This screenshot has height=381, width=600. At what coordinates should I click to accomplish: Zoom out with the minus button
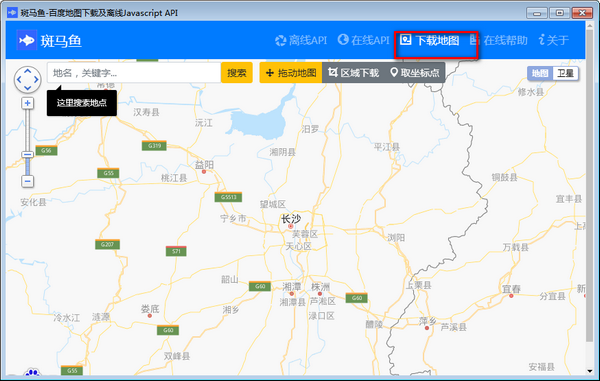coord(27,181)
